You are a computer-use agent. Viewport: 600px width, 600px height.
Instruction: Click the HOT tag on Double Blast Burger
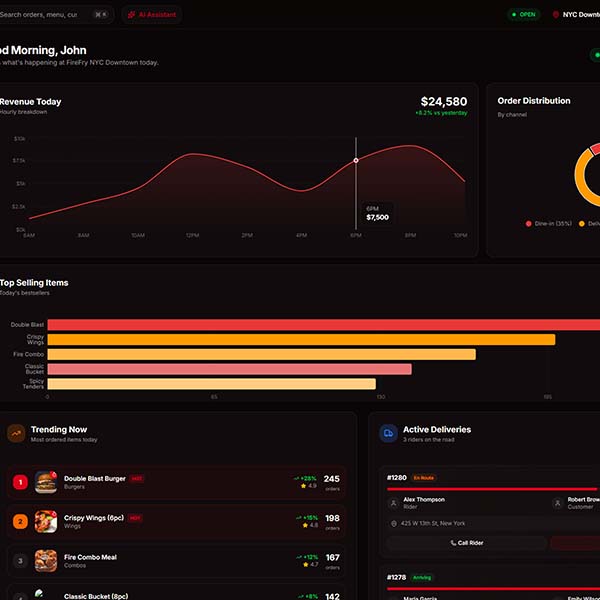click(137, 479)
